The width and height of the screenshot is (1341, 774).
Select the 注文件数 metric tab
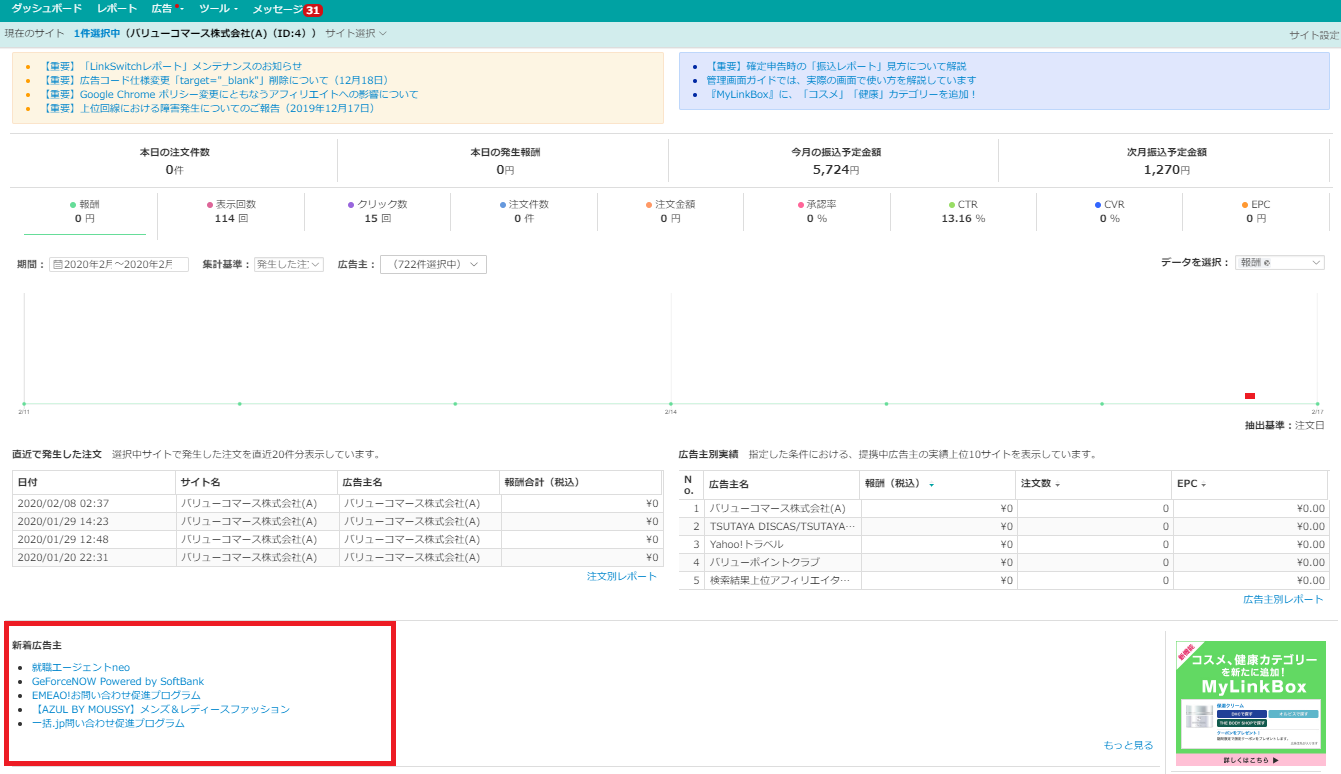524,211
